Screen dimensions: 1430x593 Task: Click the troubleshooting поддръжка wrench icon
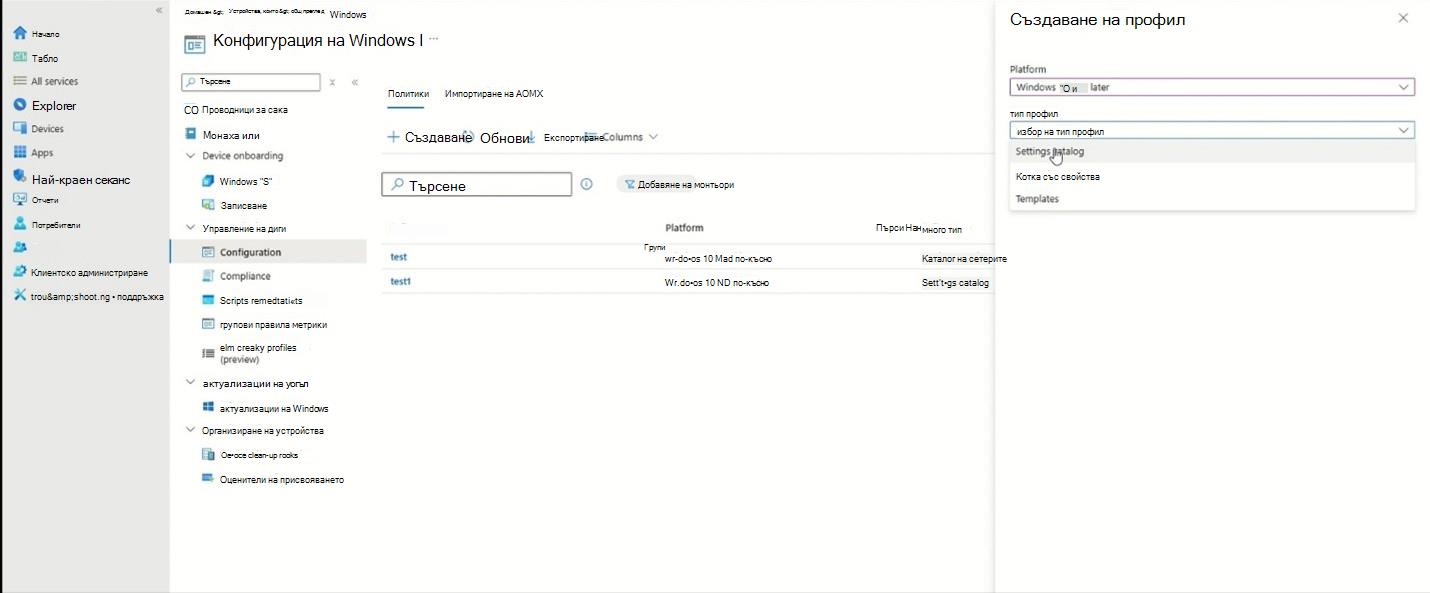click(19, 295)
